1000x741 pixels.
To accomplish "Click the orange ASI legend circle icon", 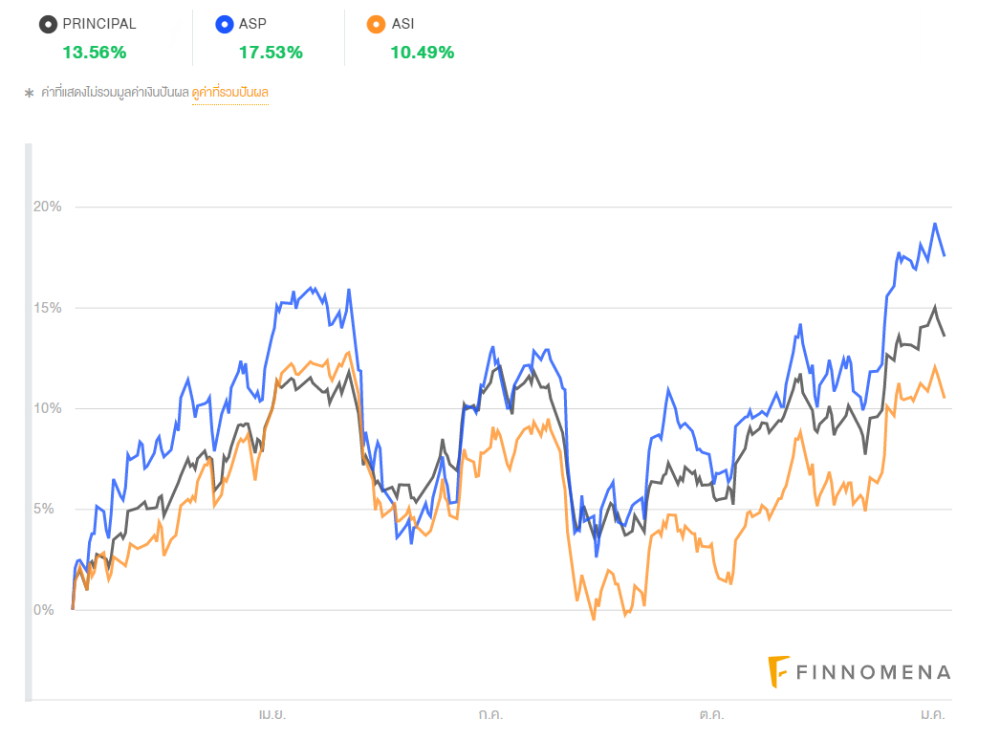I will (x=376, y=24).
